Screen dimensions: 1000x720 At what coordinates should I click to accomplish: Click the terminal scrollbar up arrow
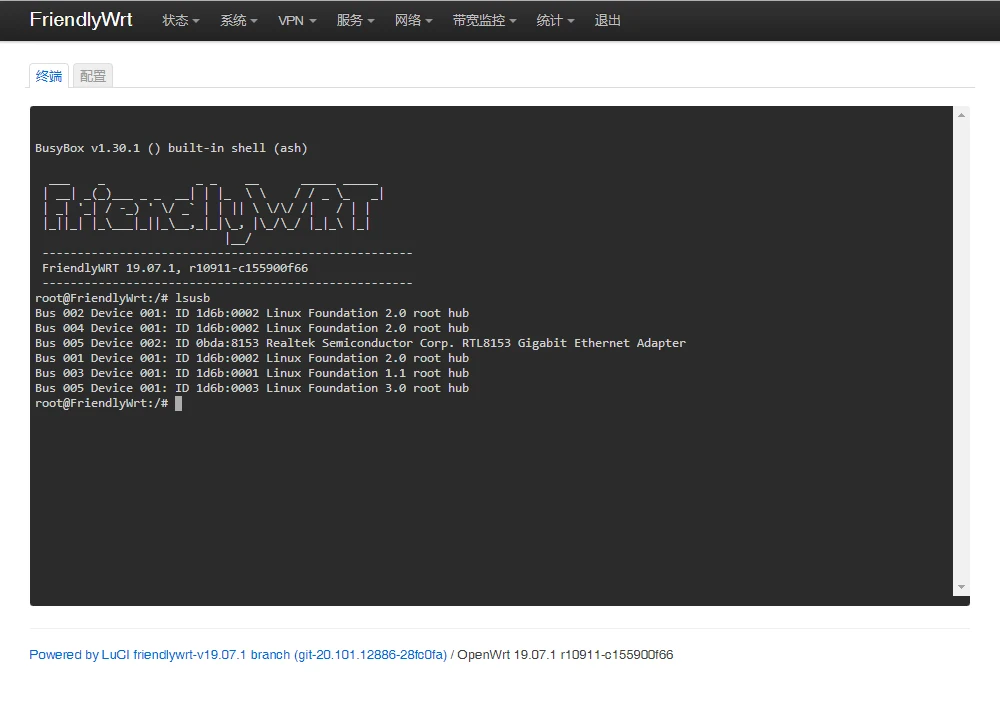pos(961,115)
